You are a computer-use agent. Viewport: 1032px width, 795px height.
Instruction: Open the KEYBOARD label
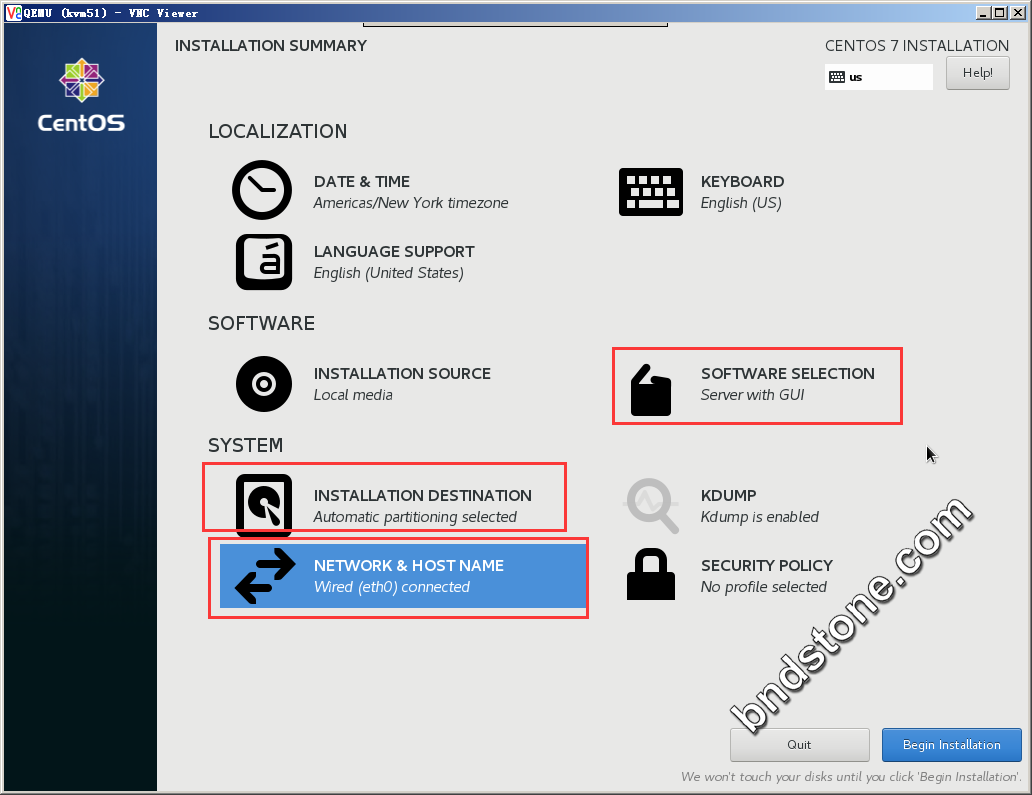[x=742, y=182]
